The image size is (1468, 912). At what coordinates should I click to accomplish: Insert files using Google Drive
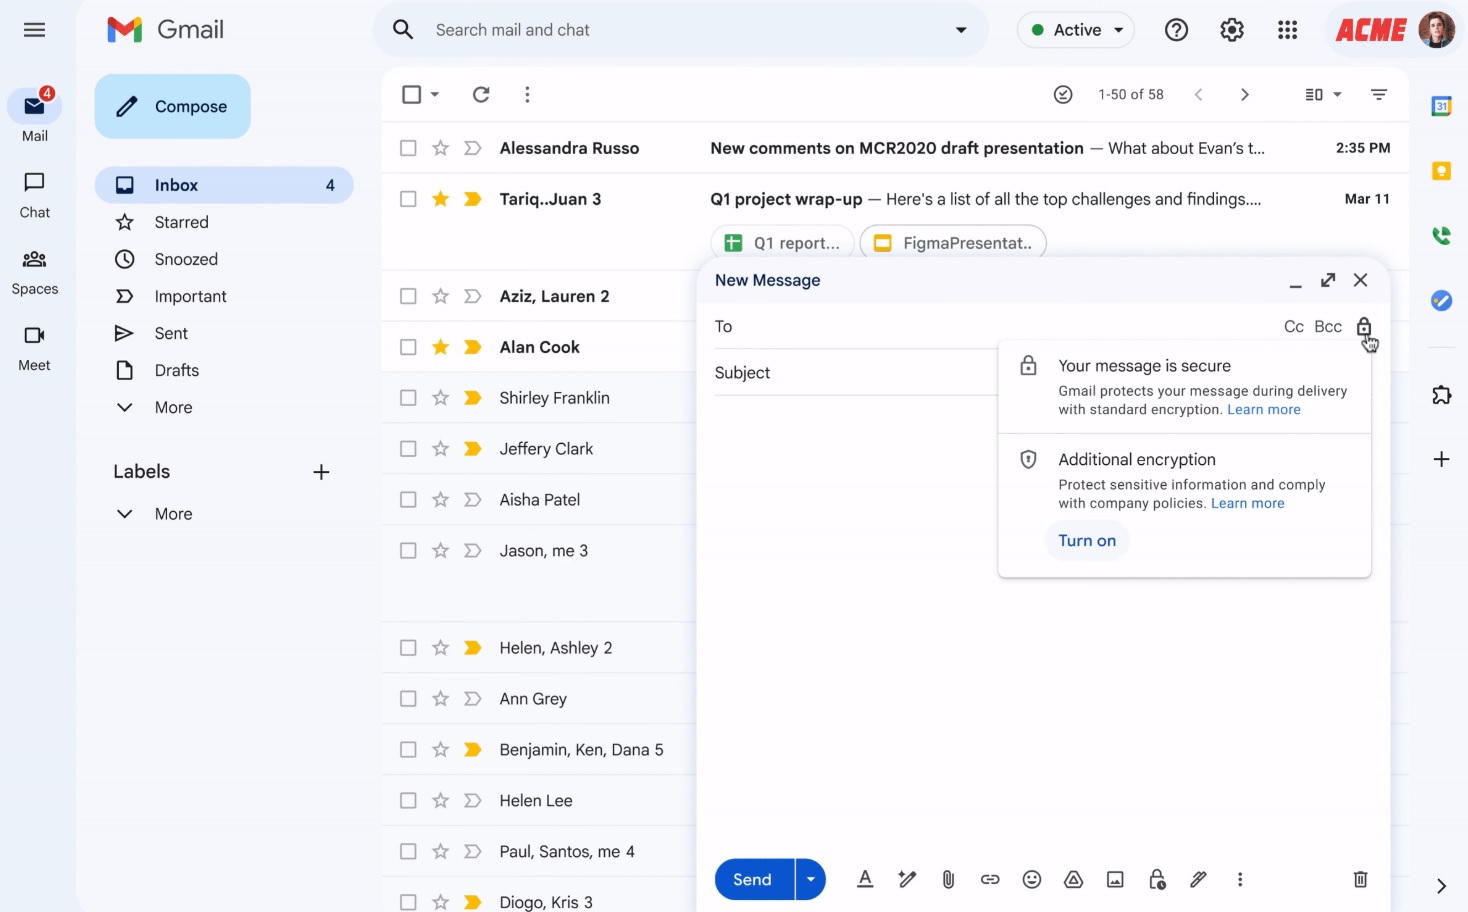[1073, 879]
